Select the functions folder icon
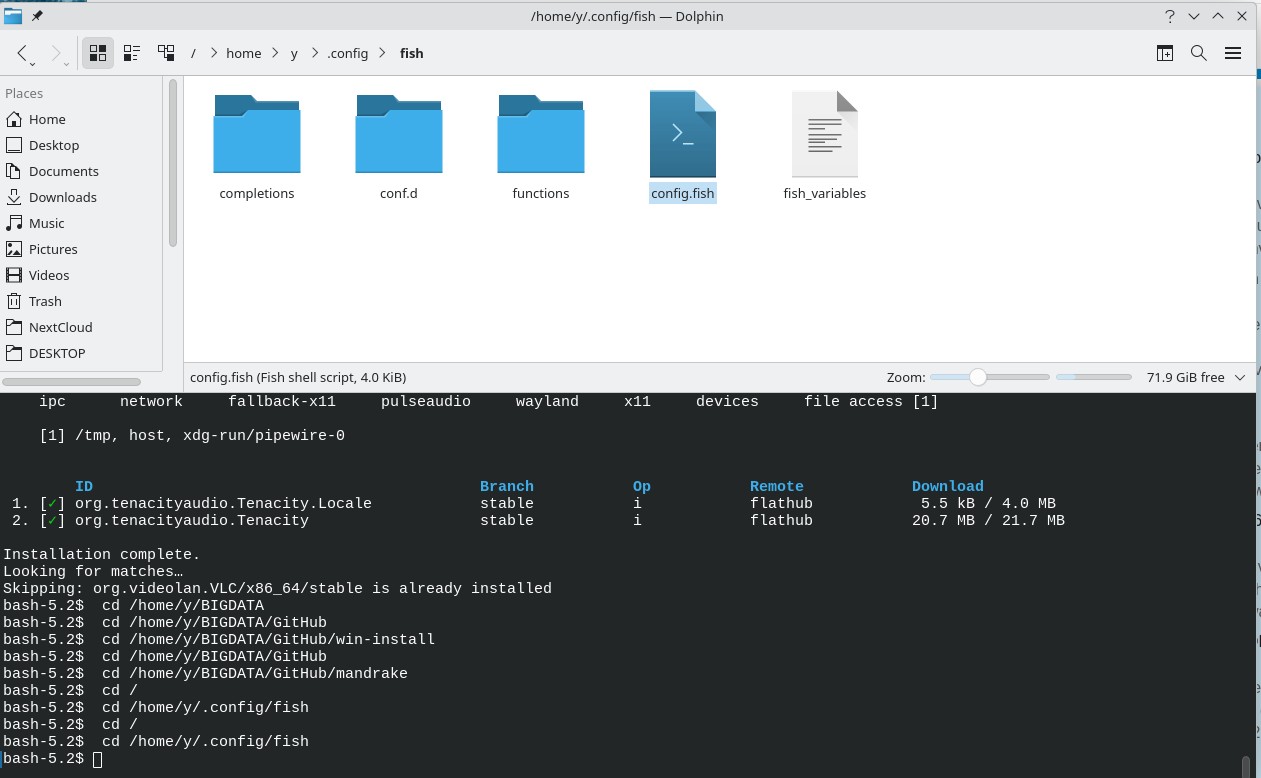 [x=541, y=134]
